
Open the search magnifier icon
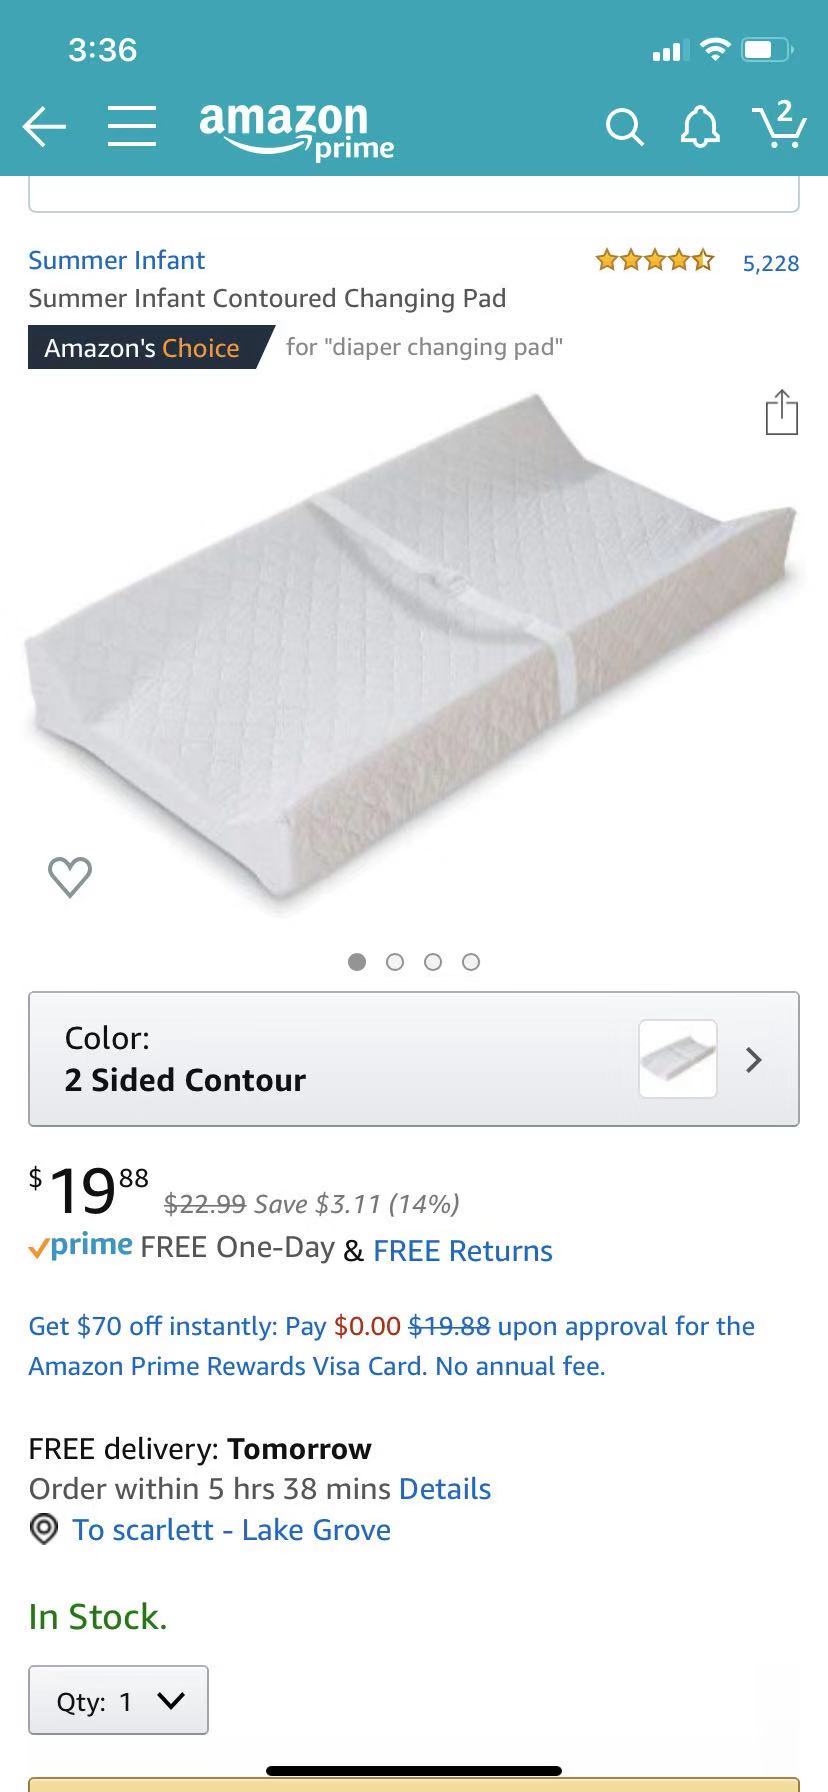click(624, 127)
